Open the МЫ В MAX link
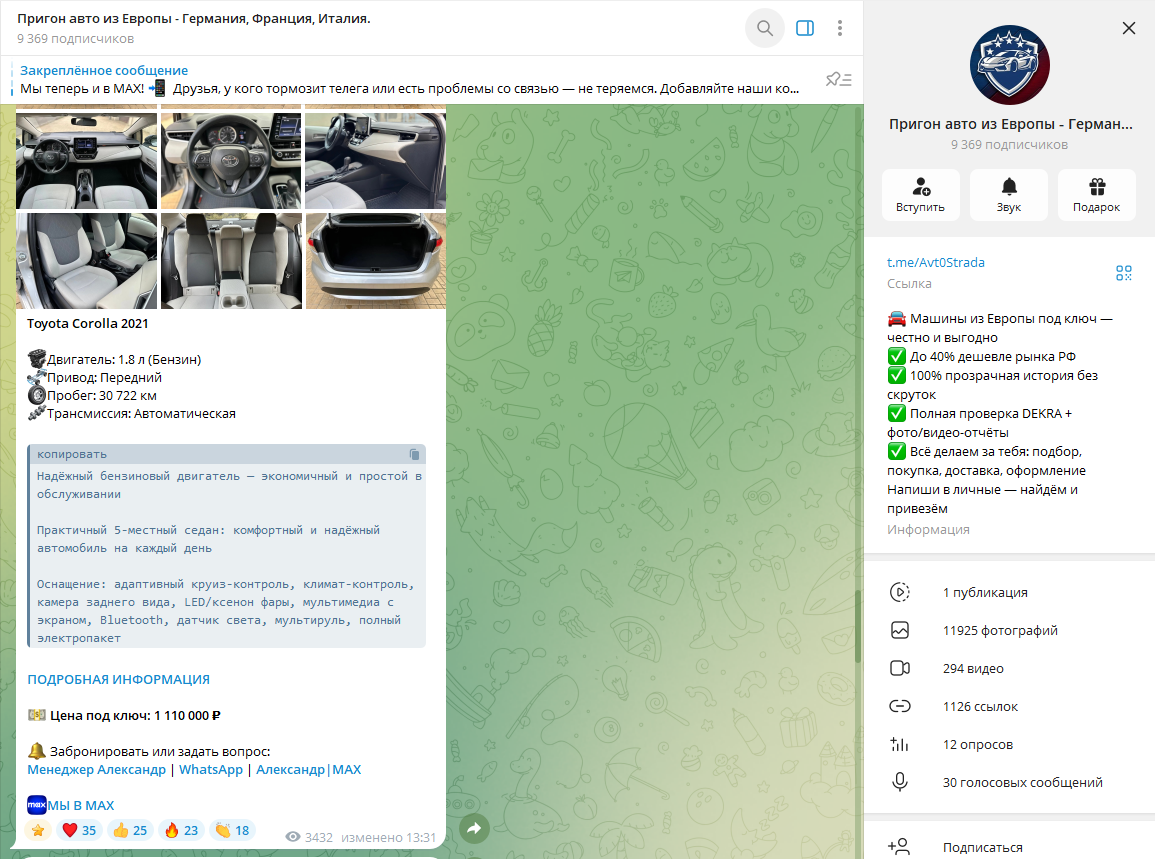This screenshot has height=859, width=1155. (x=81, y=806)
